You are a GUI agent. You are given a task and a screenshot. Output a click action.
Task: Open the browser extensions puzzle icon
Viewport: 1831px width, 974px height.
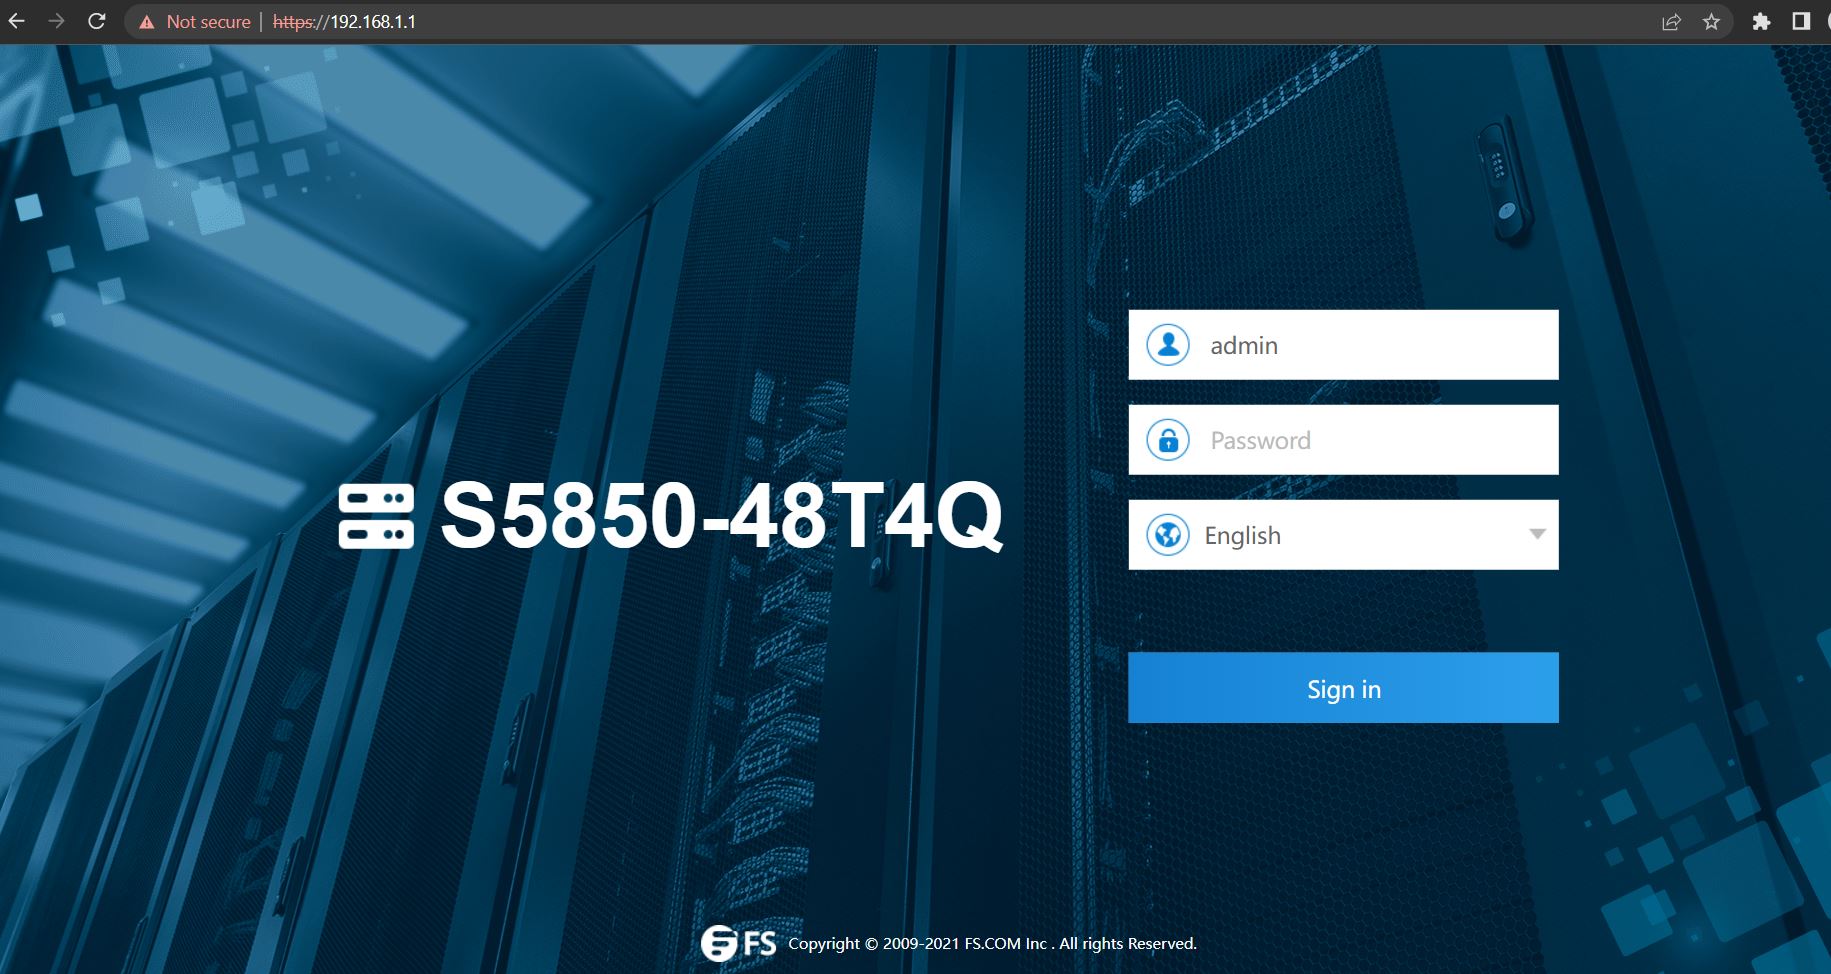tap(1761, 22)
